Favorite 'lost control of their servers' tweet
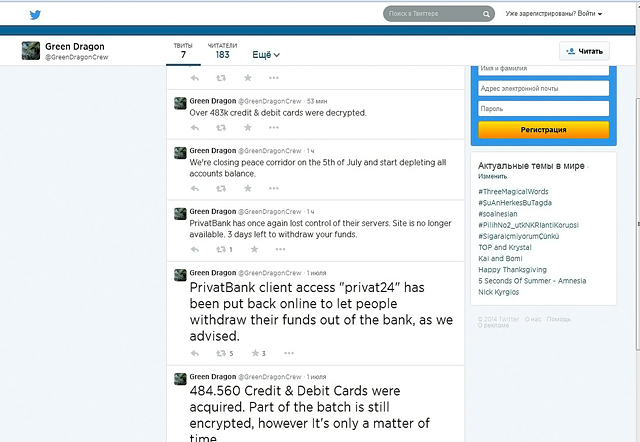The image size is (640, 442). click(x=254, y=249)
